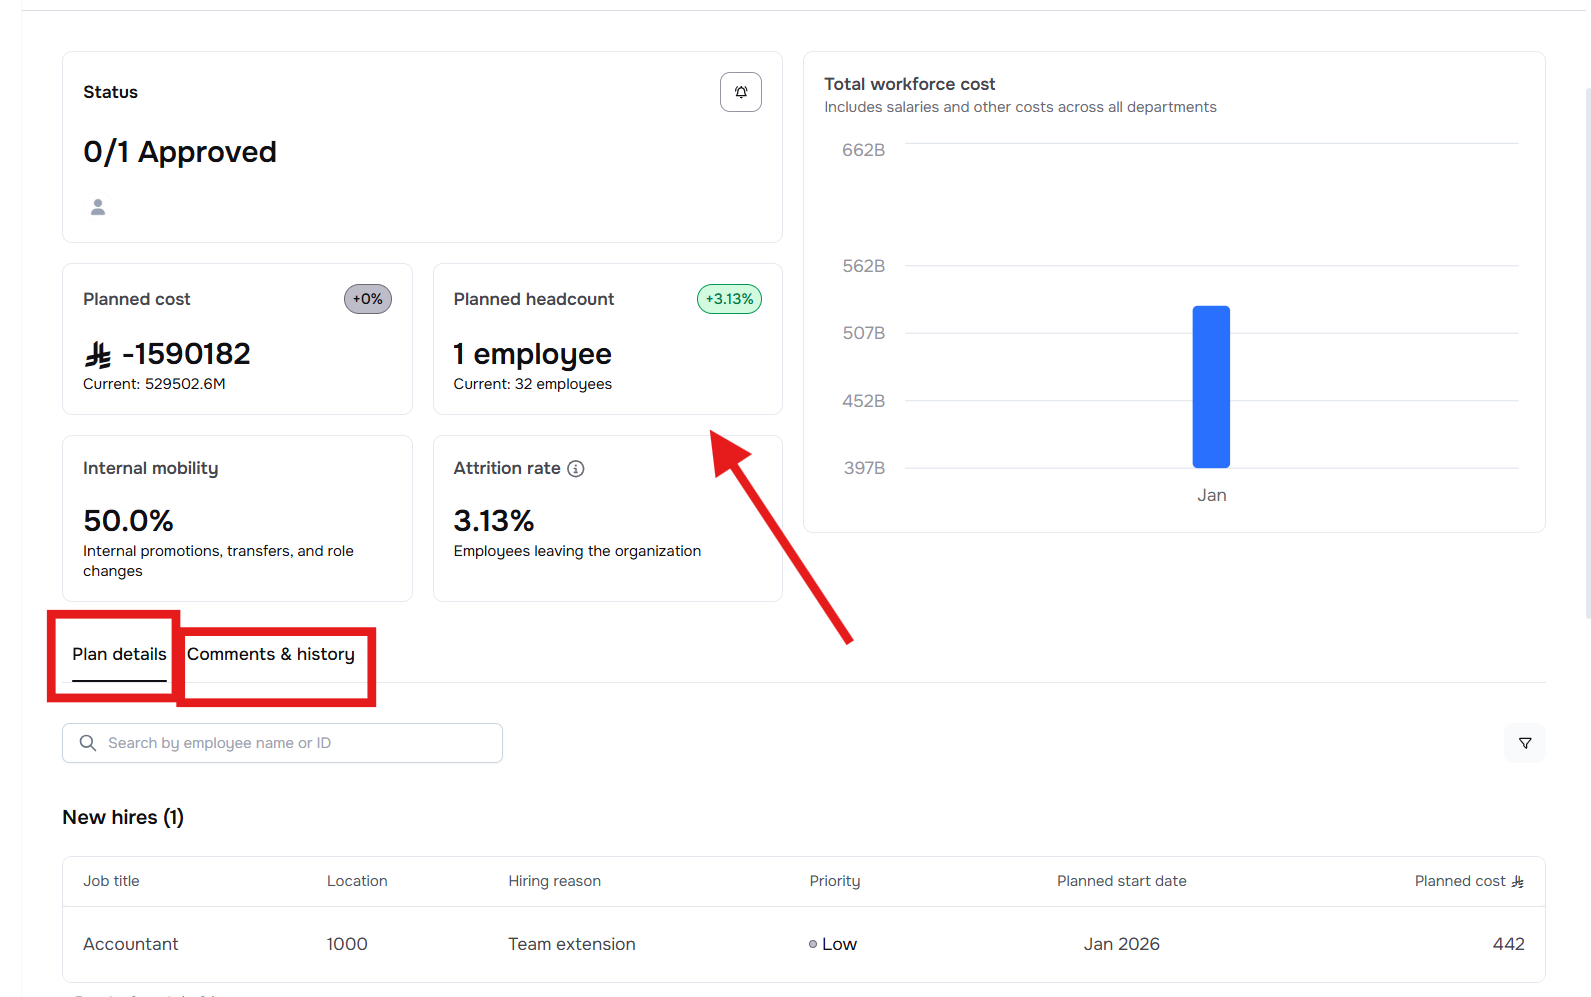This screenshot has height=997, width=1591.
Task: Click the +0% Planned cost badge
Action: (368, 299)
